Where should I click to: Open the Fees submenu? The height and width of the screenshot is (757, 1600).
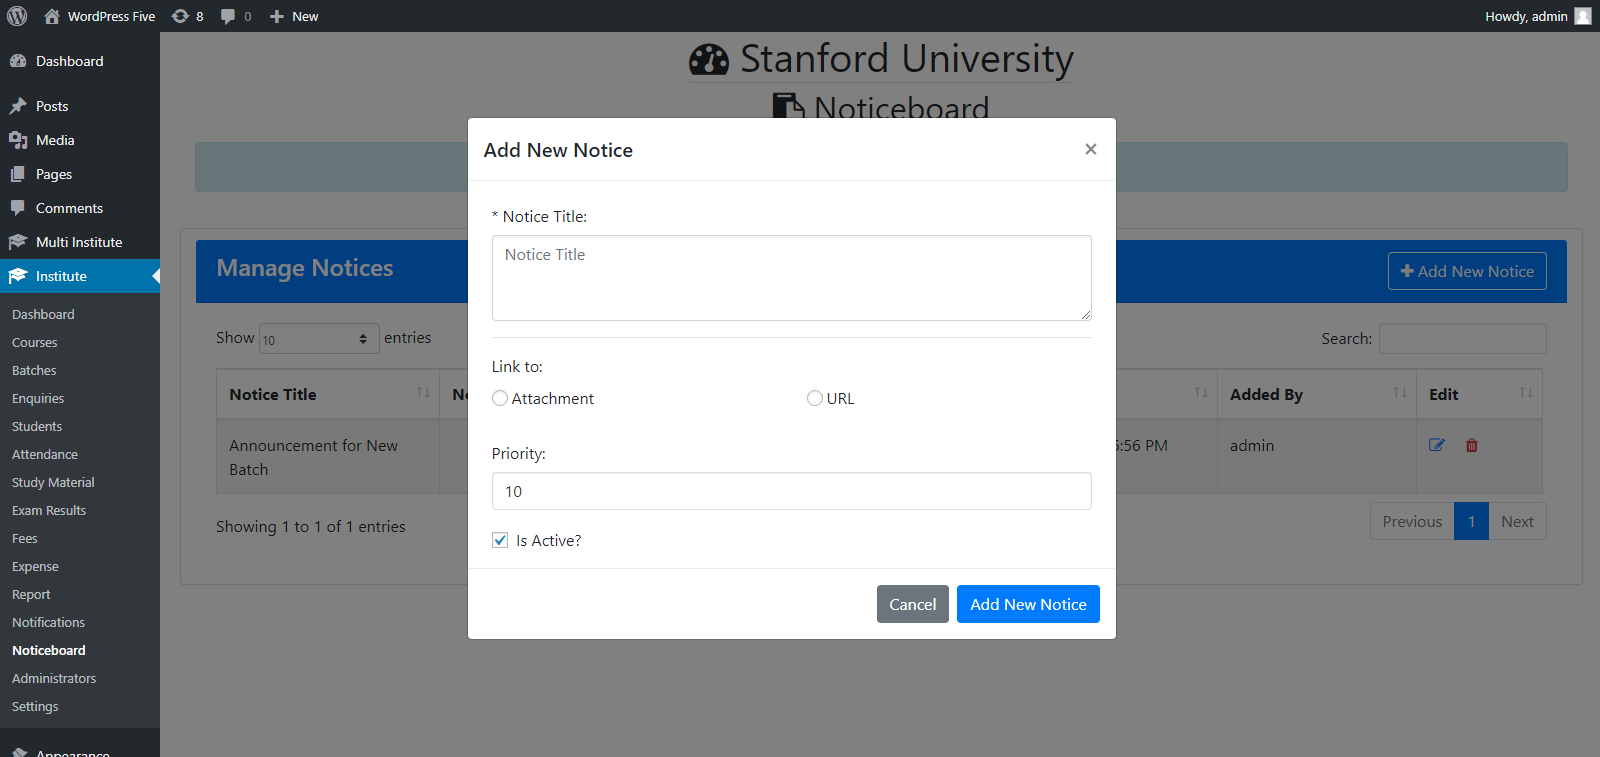[x=25, y=538]
